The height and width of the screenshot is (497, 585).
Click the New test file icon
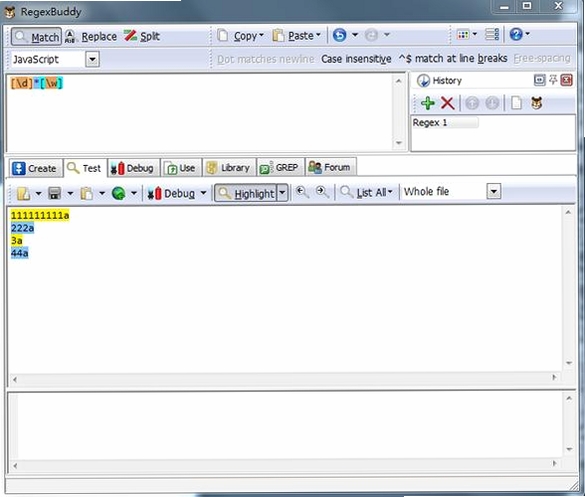23,194
